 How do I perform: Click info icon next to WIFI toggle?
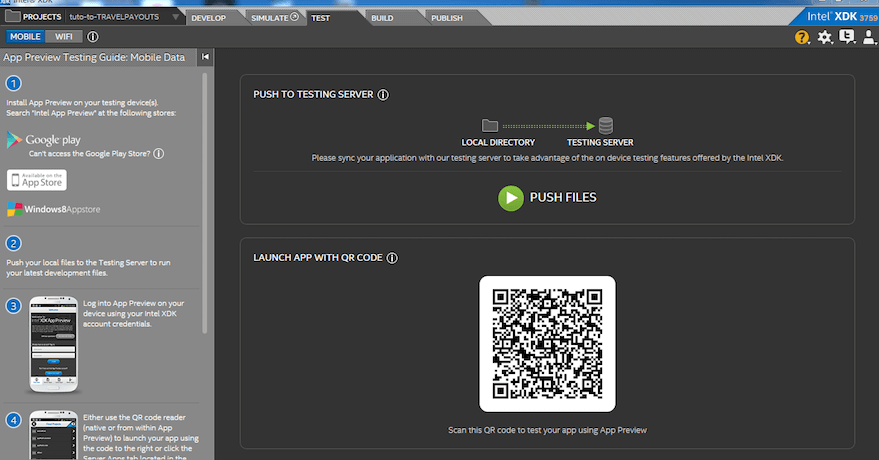coord(93,37)
